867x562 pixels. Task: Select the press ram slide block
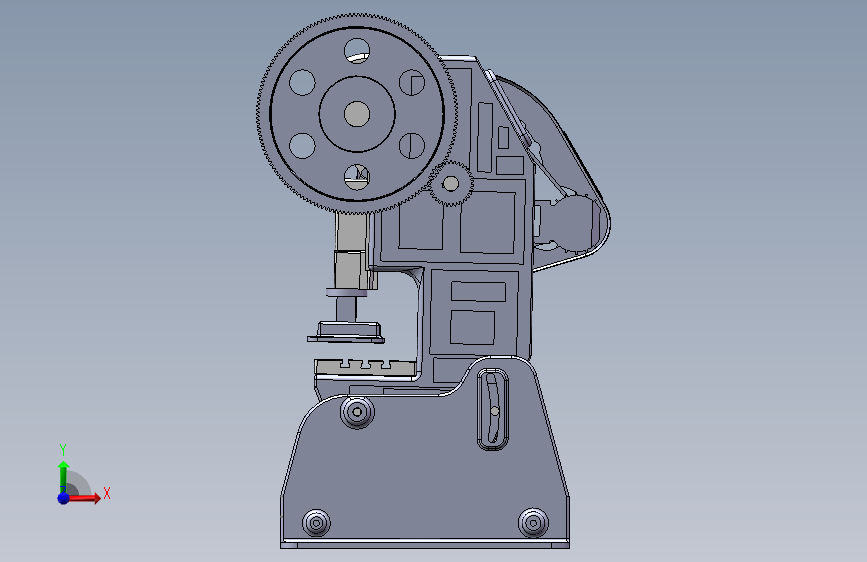coord(351,270)
